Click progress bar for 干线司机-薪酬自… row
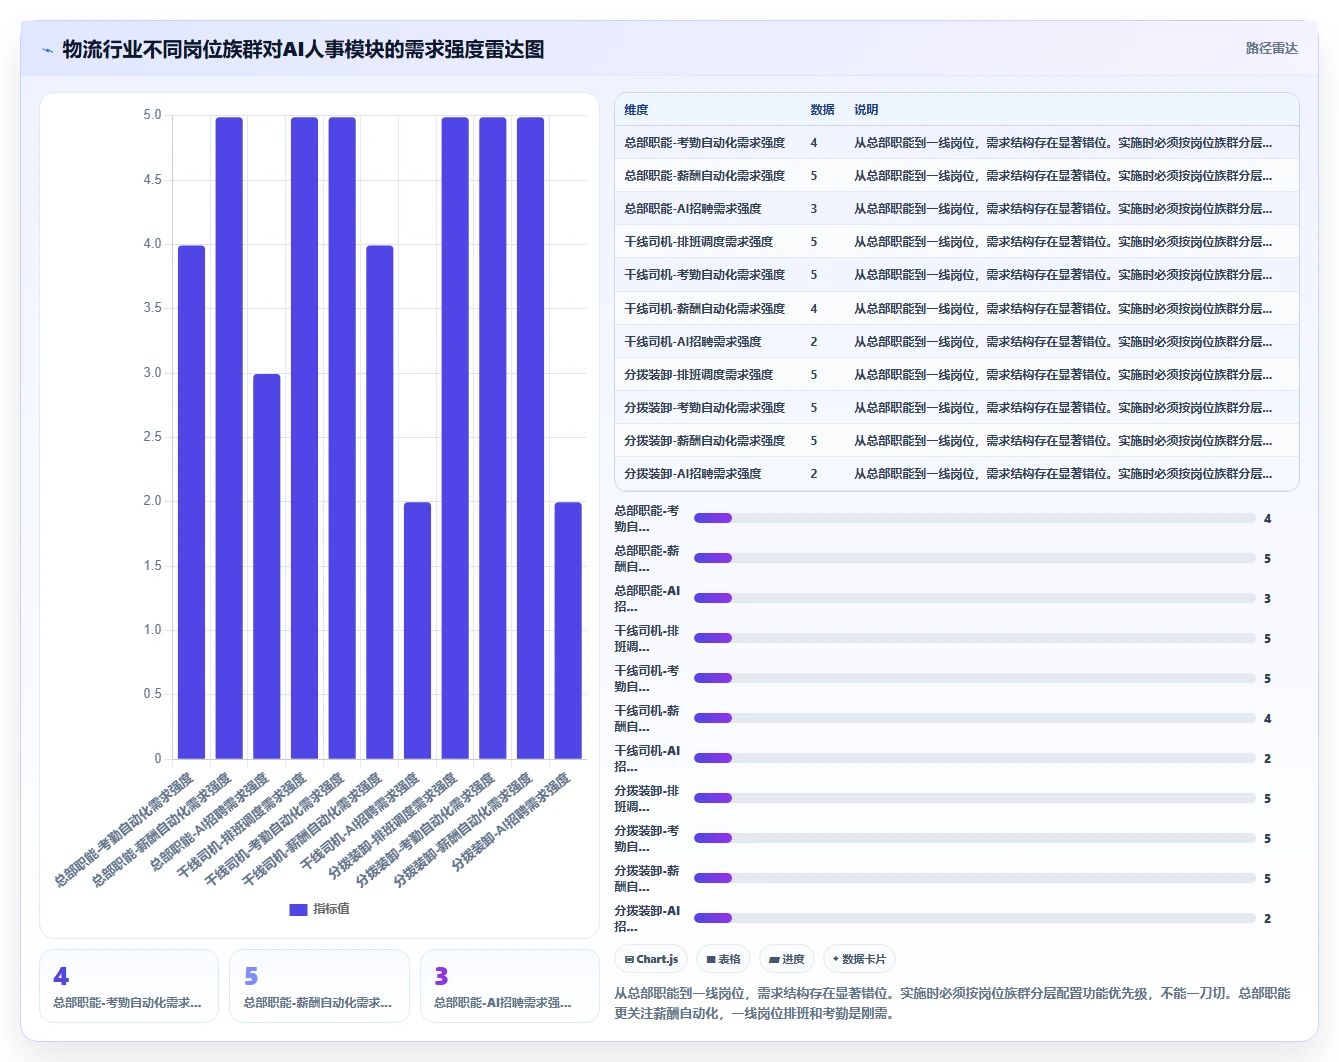The height and width of the screenshot is (1062, 1339). click(x=975, y=718)
